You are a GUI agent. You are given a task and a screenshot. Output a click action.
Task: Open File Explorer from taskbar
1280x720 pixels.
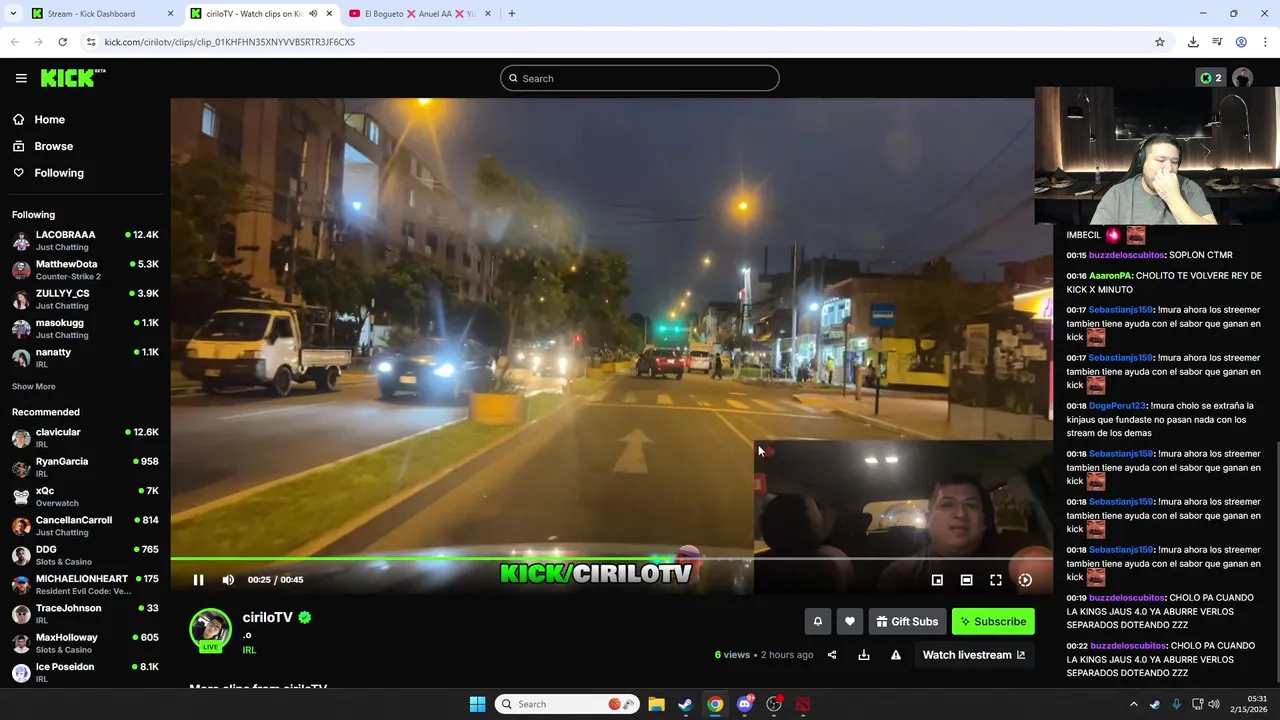coord(656,704)
